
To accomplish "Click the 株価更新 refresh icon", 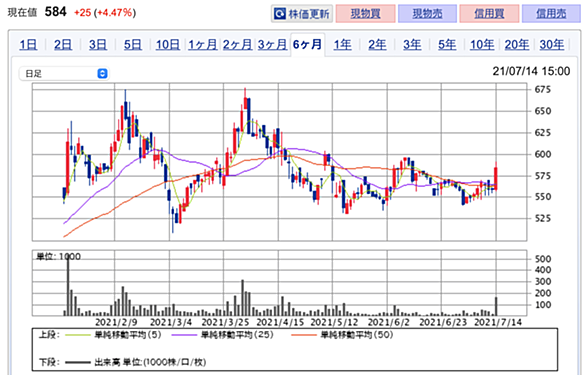I will point(280,14).
